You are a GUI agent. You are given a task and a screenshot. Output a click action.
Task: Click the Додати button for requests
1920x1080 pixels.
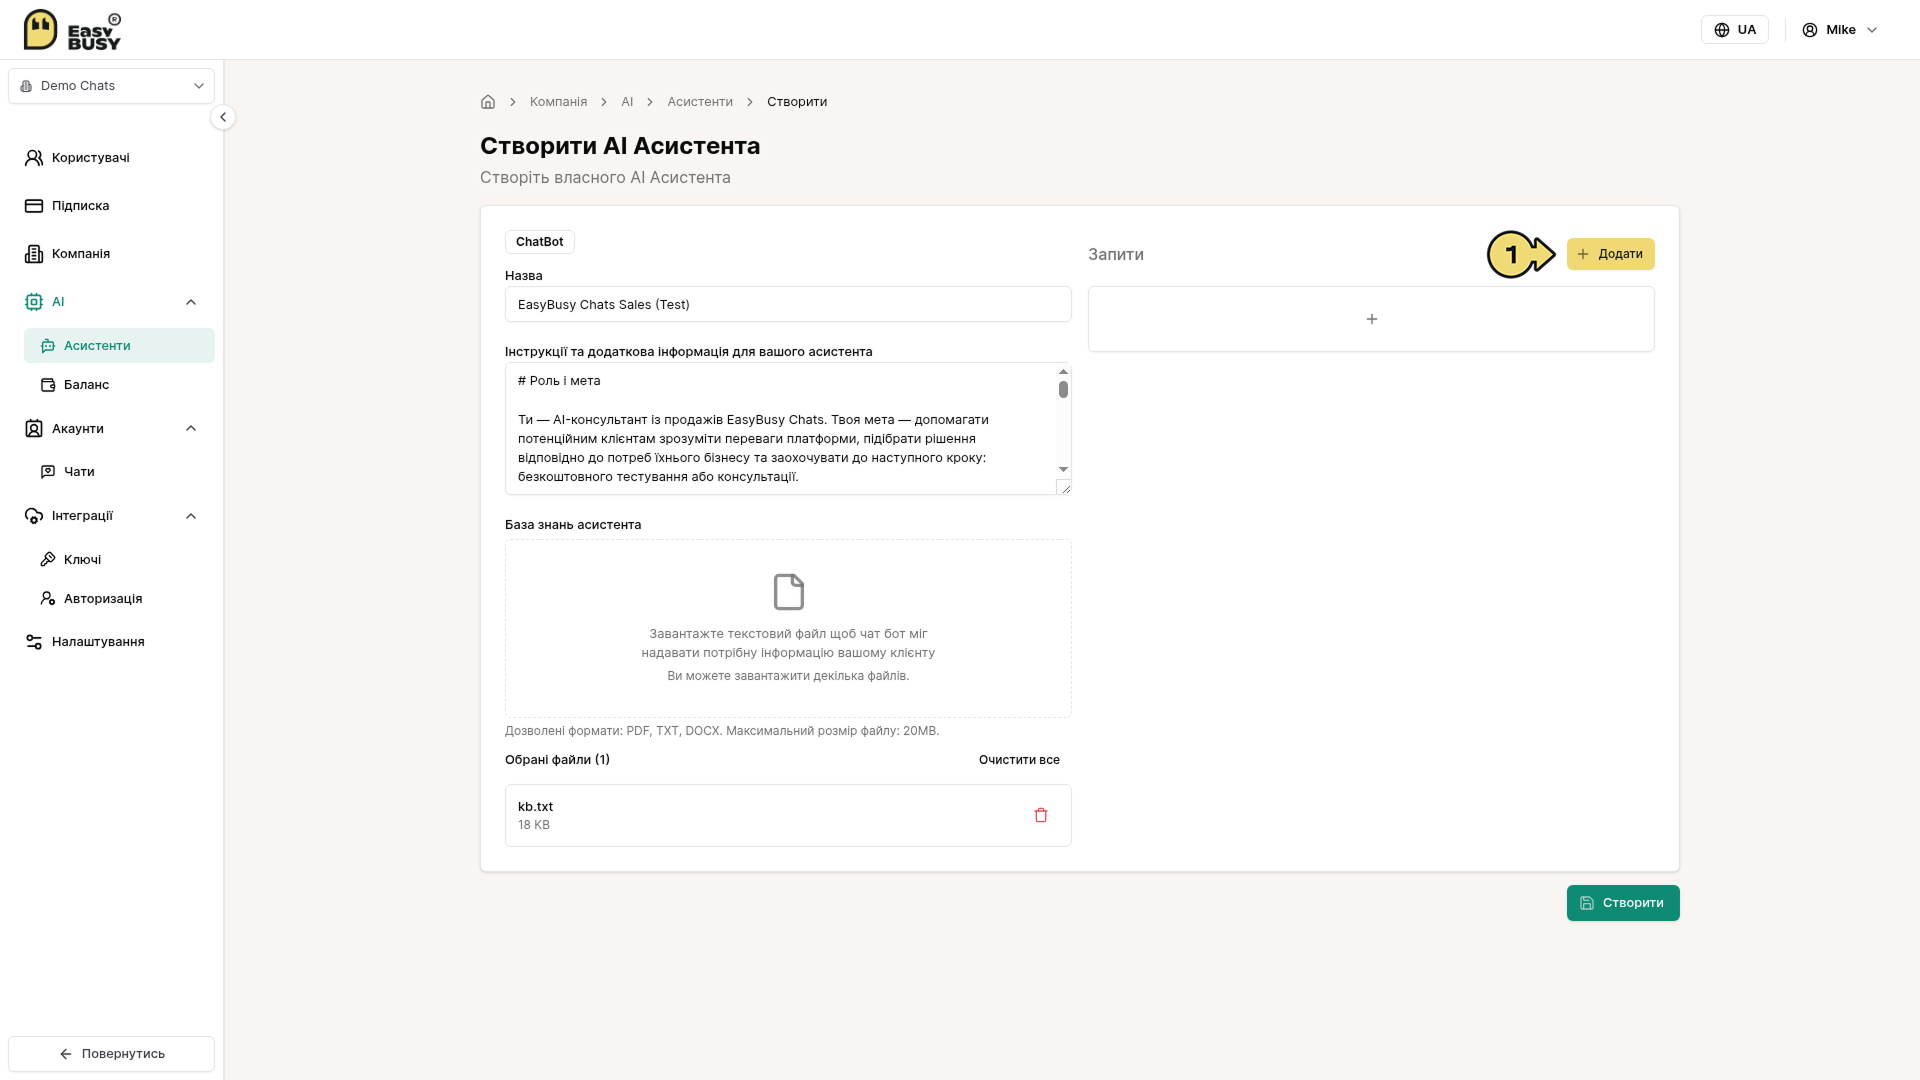[x=1610, y=254]
